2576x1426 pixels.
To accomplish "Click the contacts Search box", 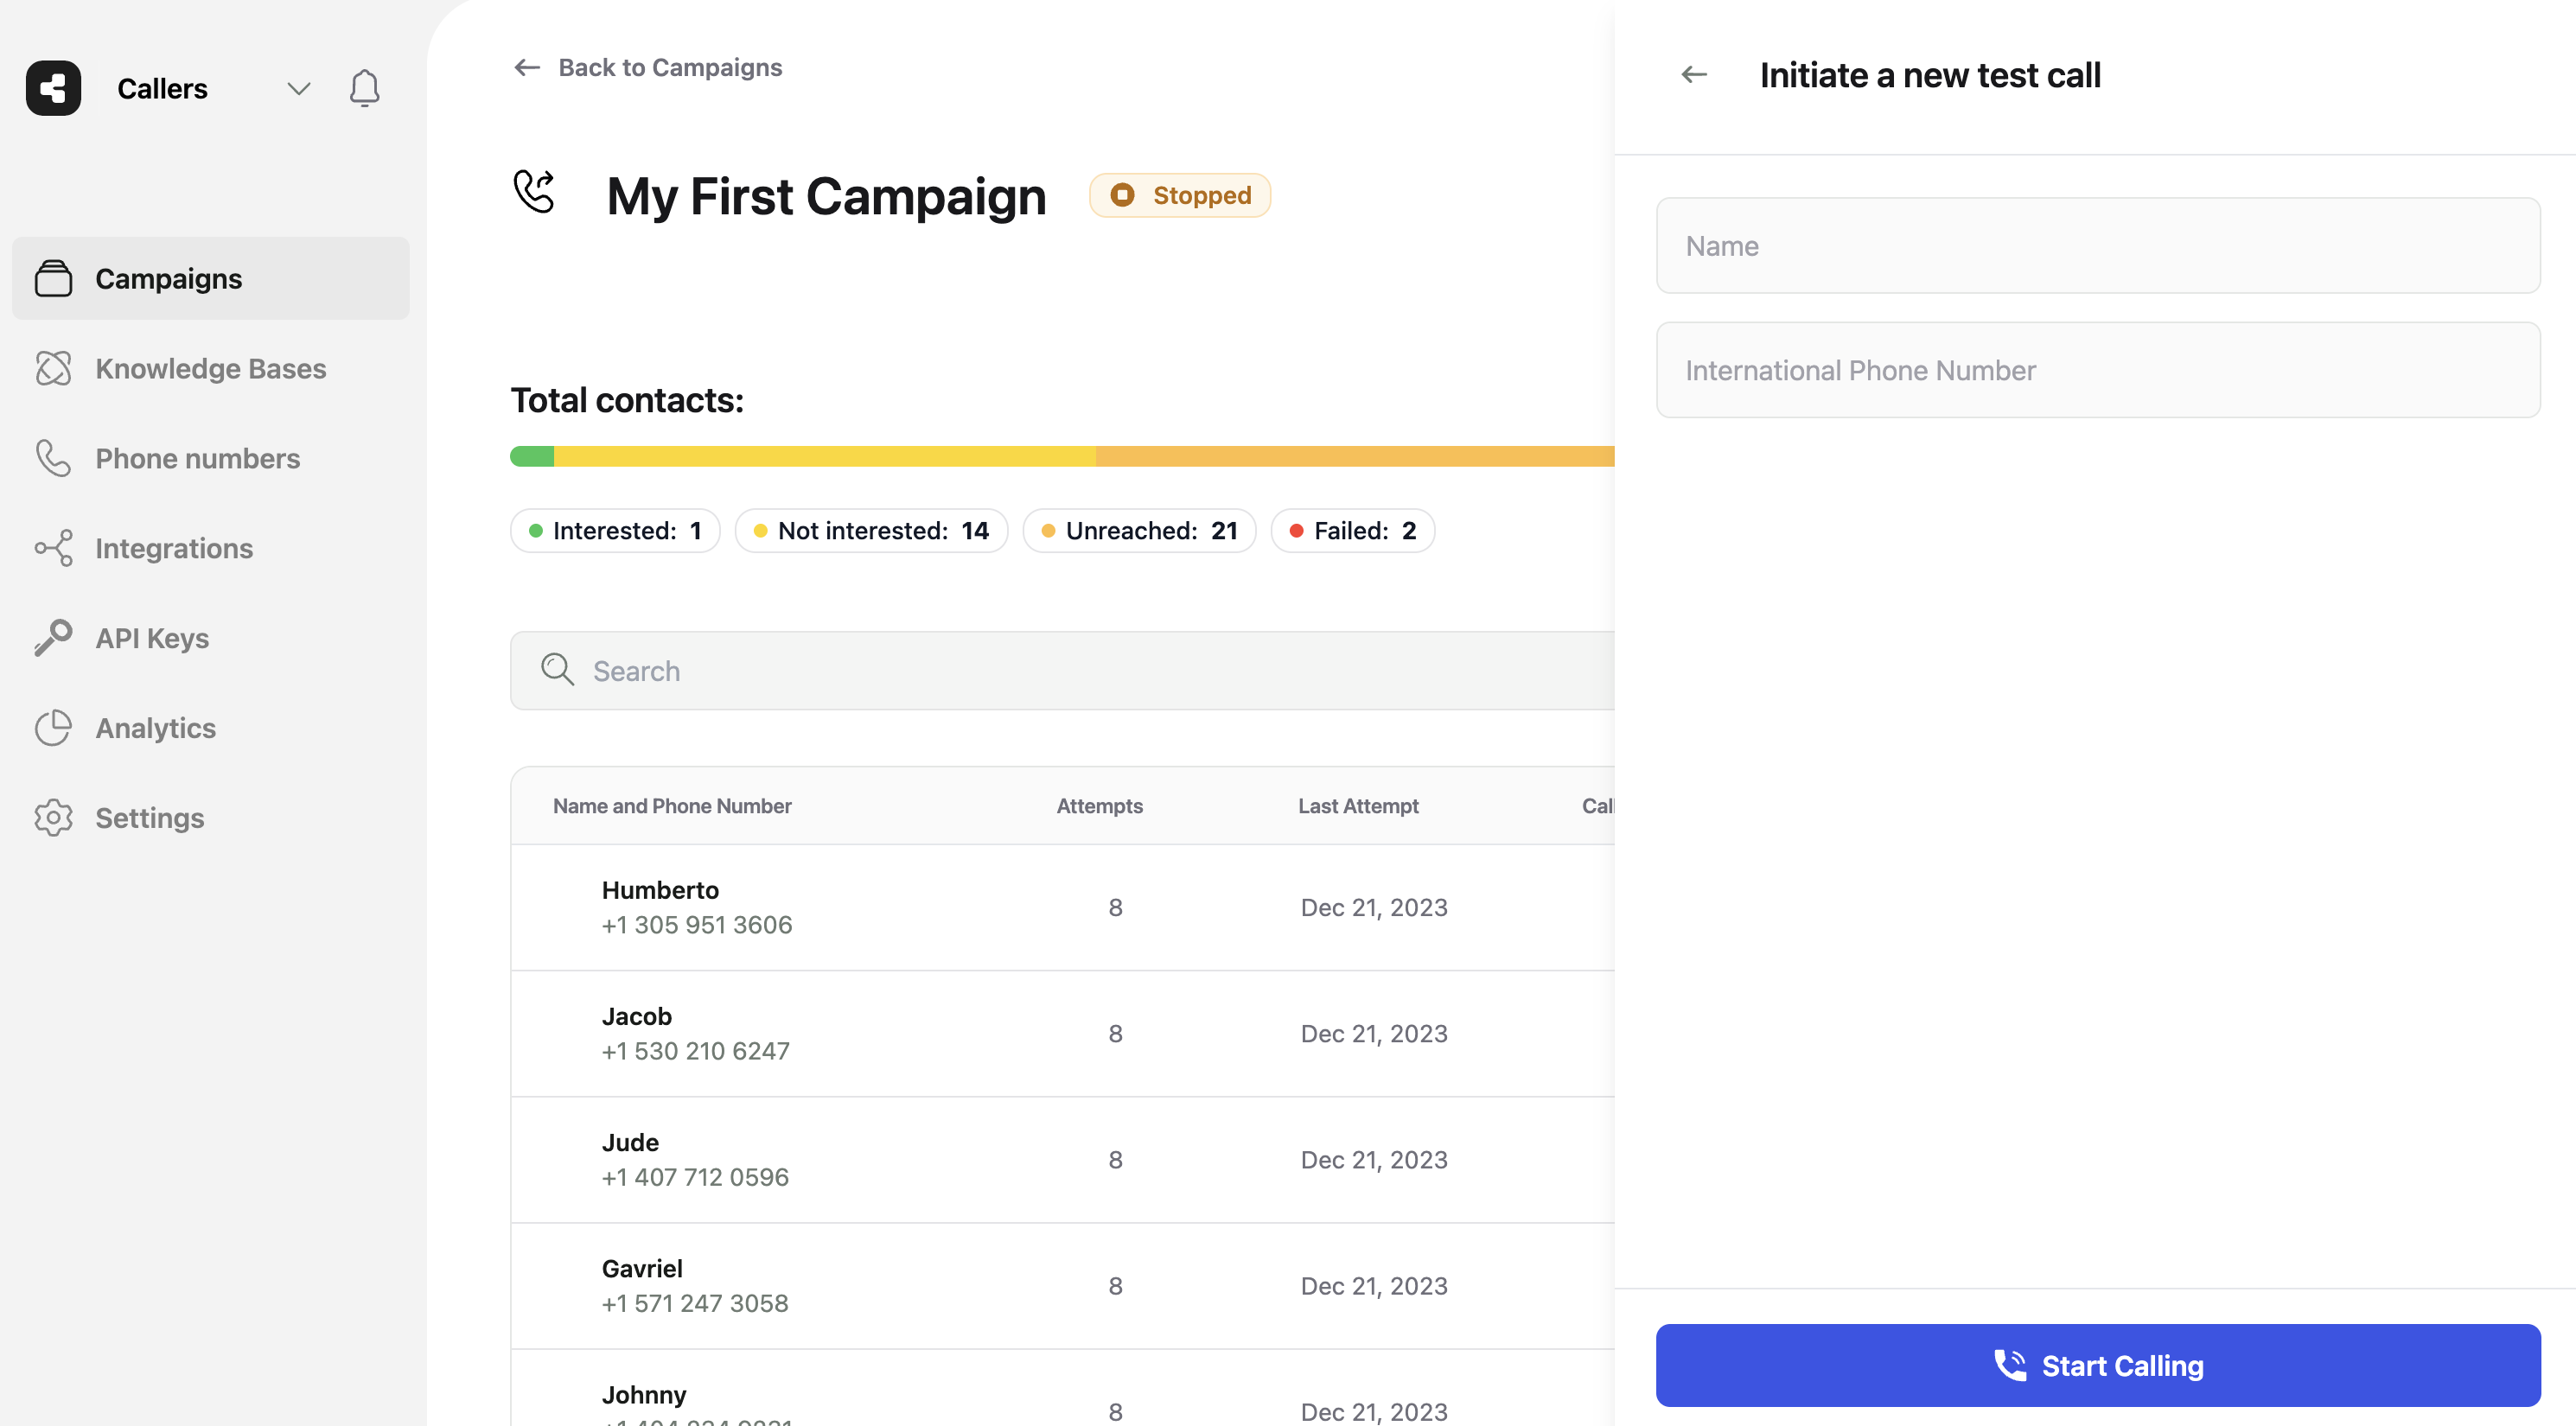I will (x=1060, y=671).
